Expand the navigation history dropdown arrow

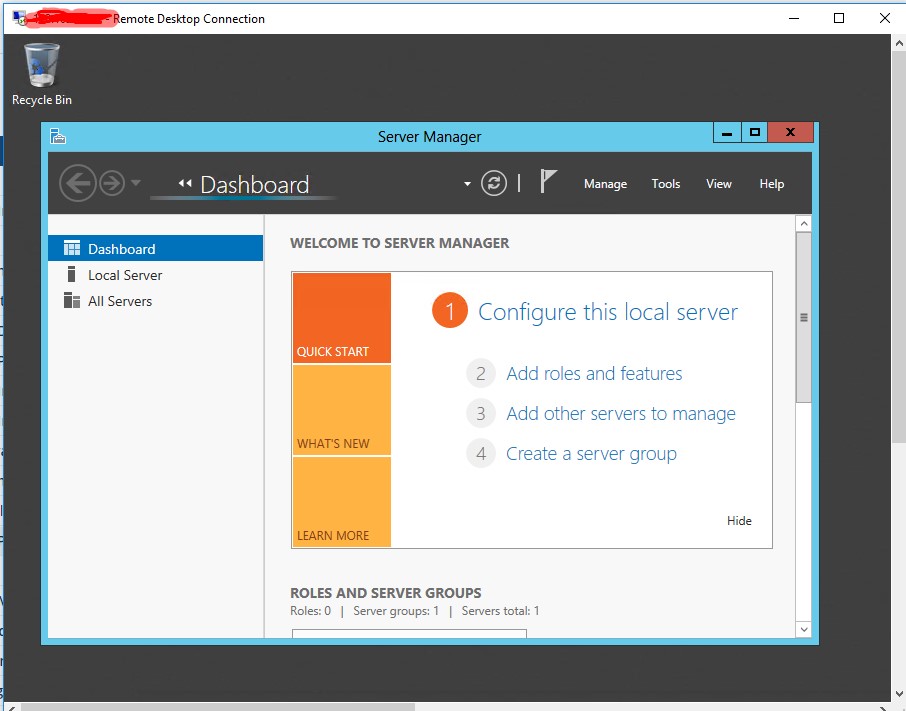(136, 184)
